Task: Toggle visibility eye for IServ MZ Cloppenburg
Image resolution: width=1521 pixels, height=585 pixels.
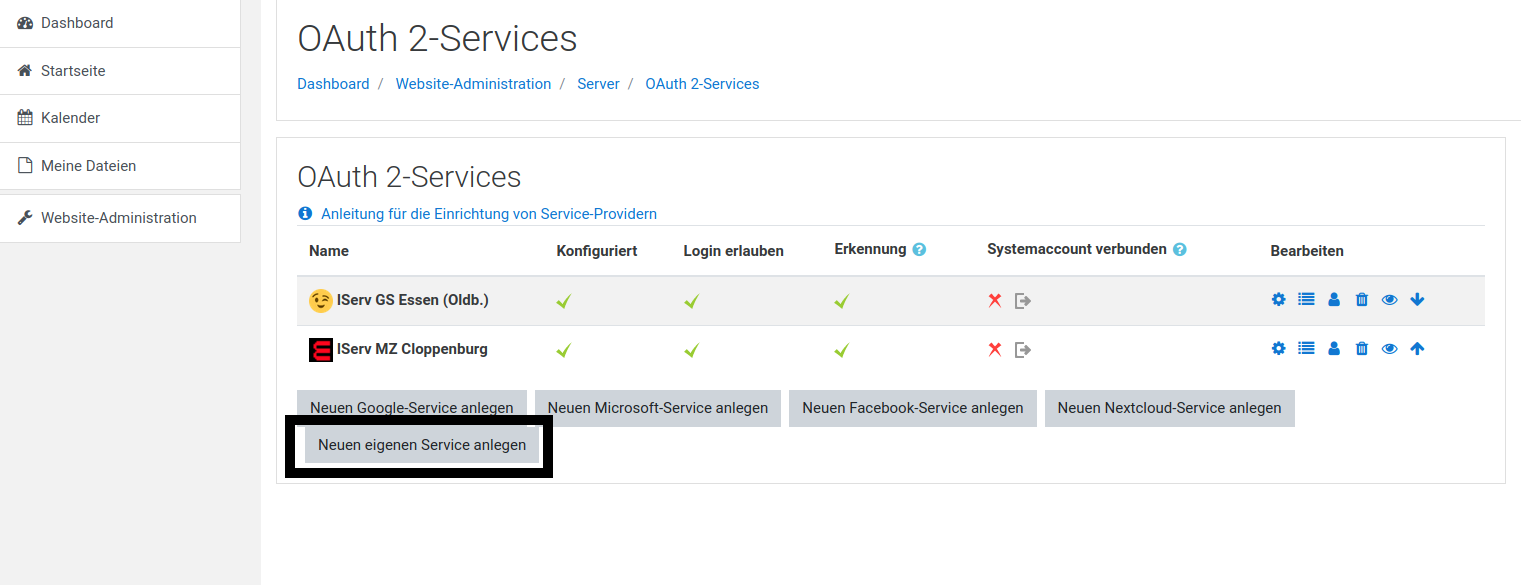Action: click(1389, 349)
